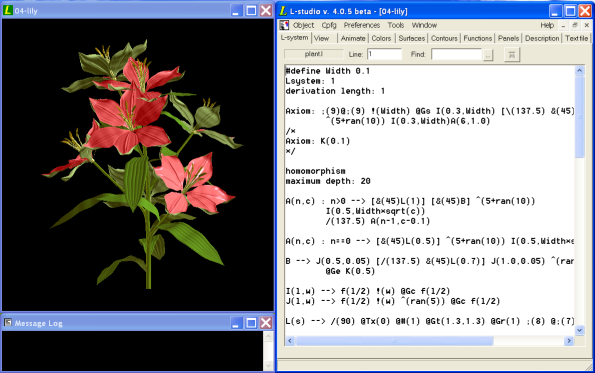Click the 04-lily window L icon
The height and width of the screenshot is (373, 595).
8,11
